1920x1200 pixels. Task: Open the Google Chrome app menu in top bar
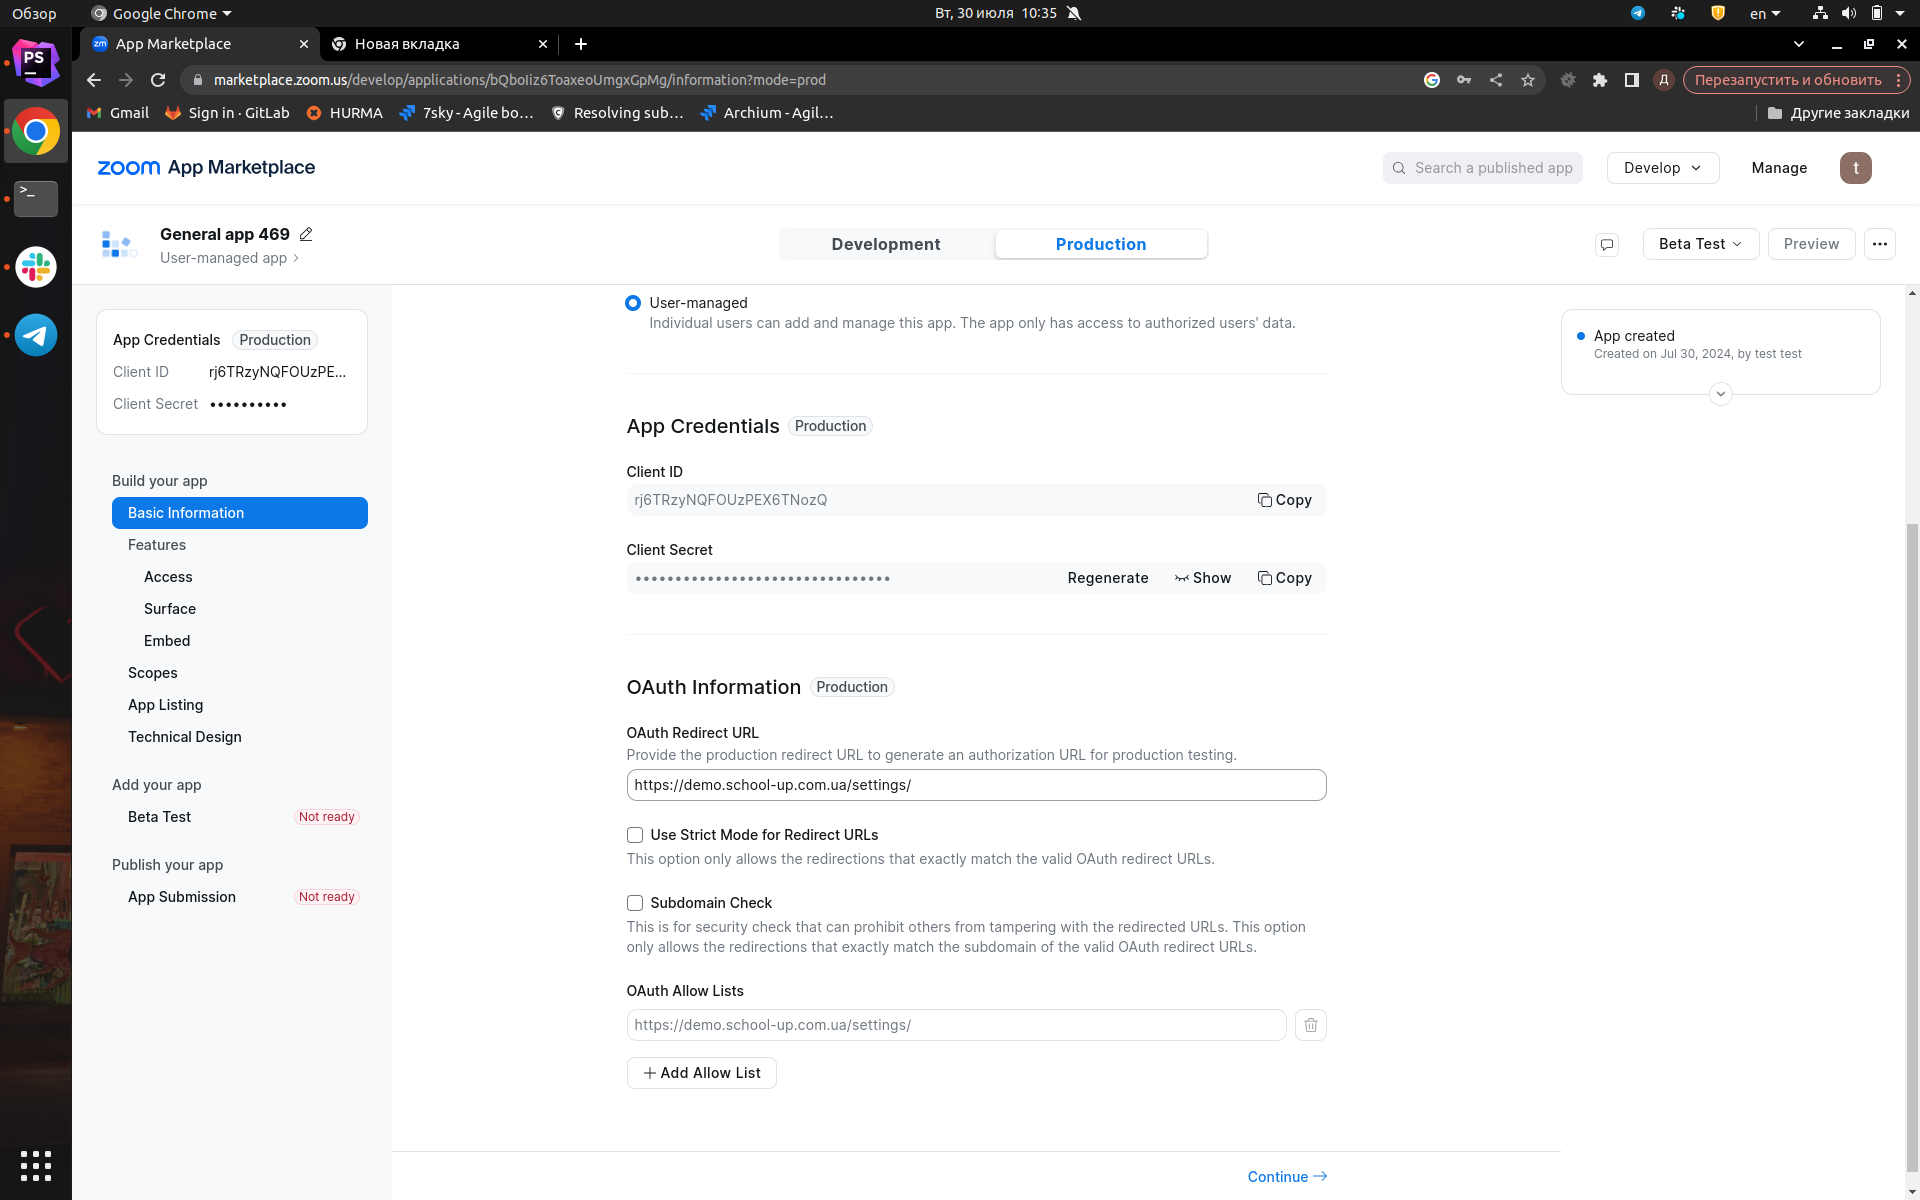click(161, 13)
